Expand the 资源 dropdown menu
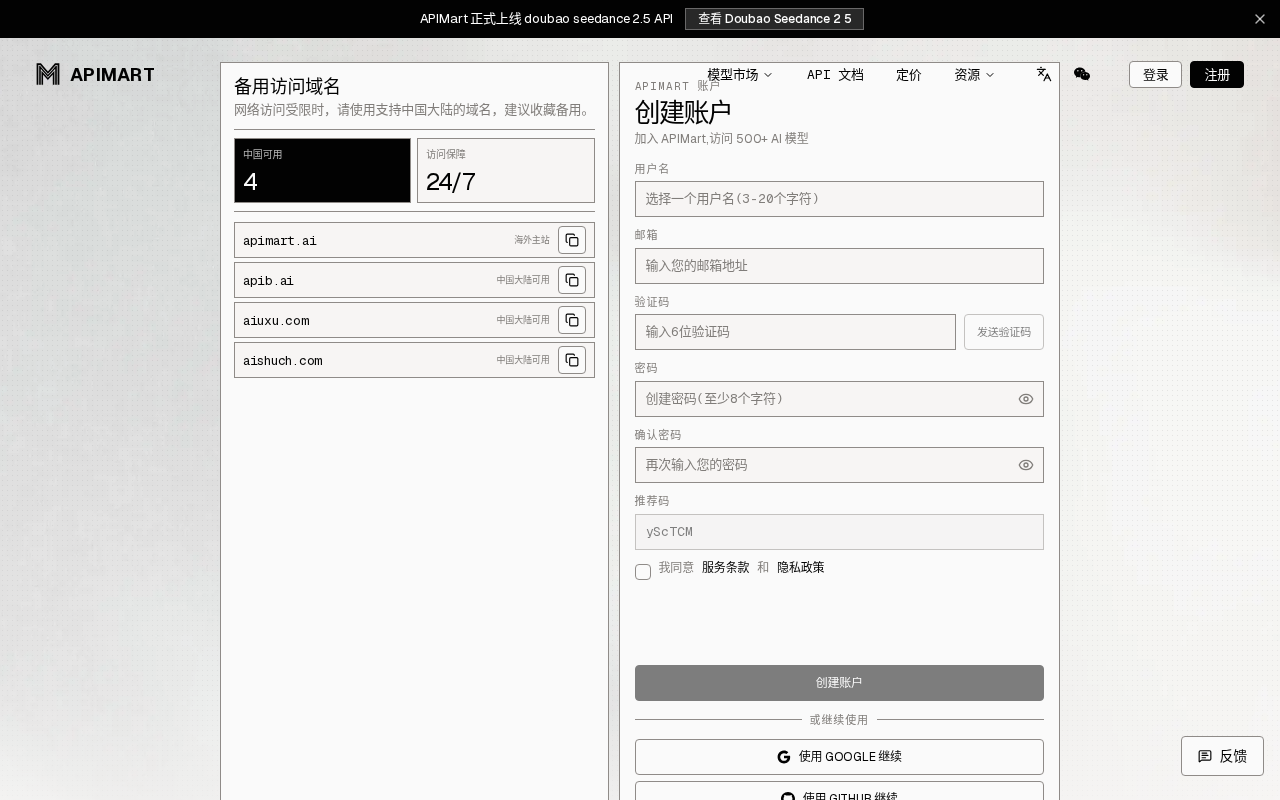This screenshot has height=800, width=1280. coord(974,75)
